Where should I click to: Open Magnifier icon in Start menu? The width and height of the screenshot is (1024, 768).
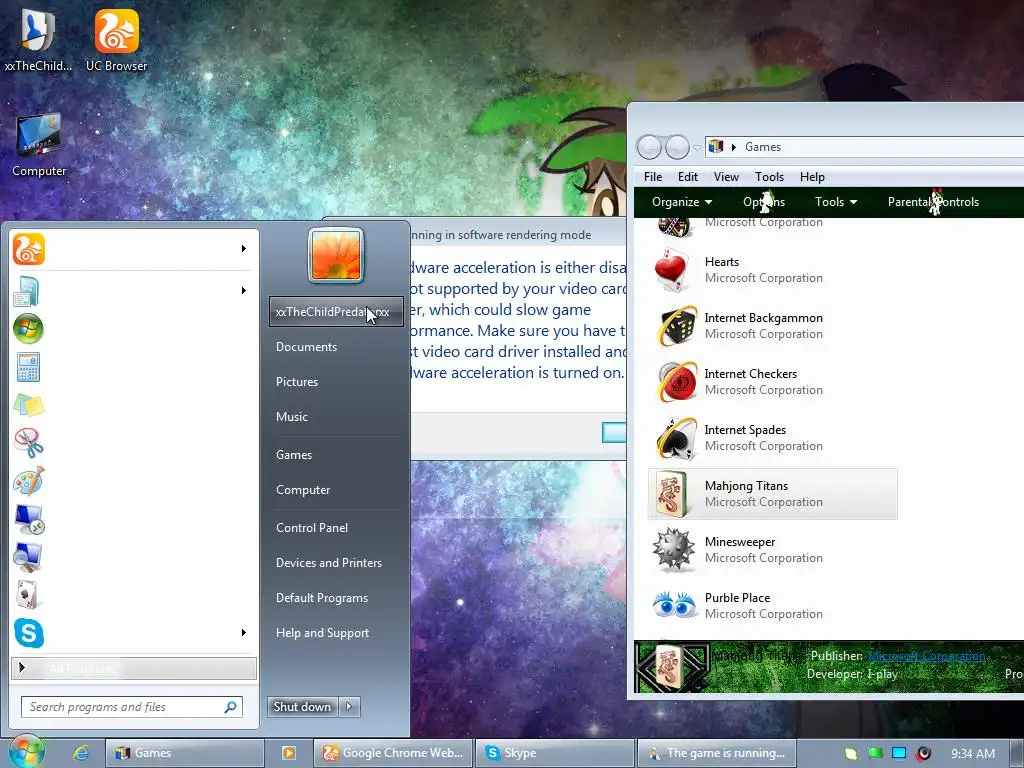pyautogui.click(x=28, y=557)
